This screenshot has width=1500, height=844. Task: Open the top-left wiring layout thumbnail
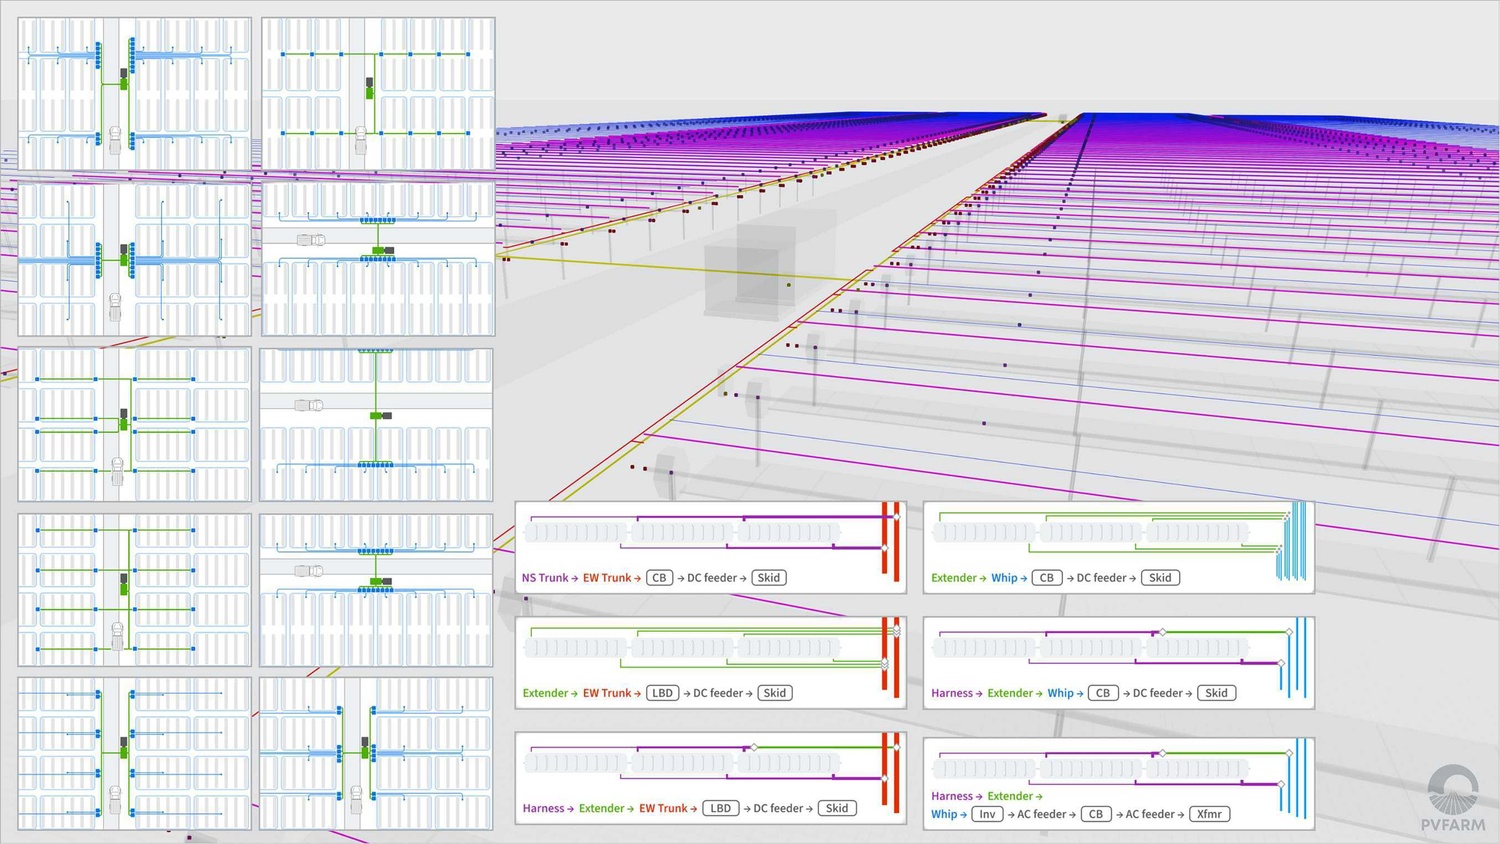135,94
